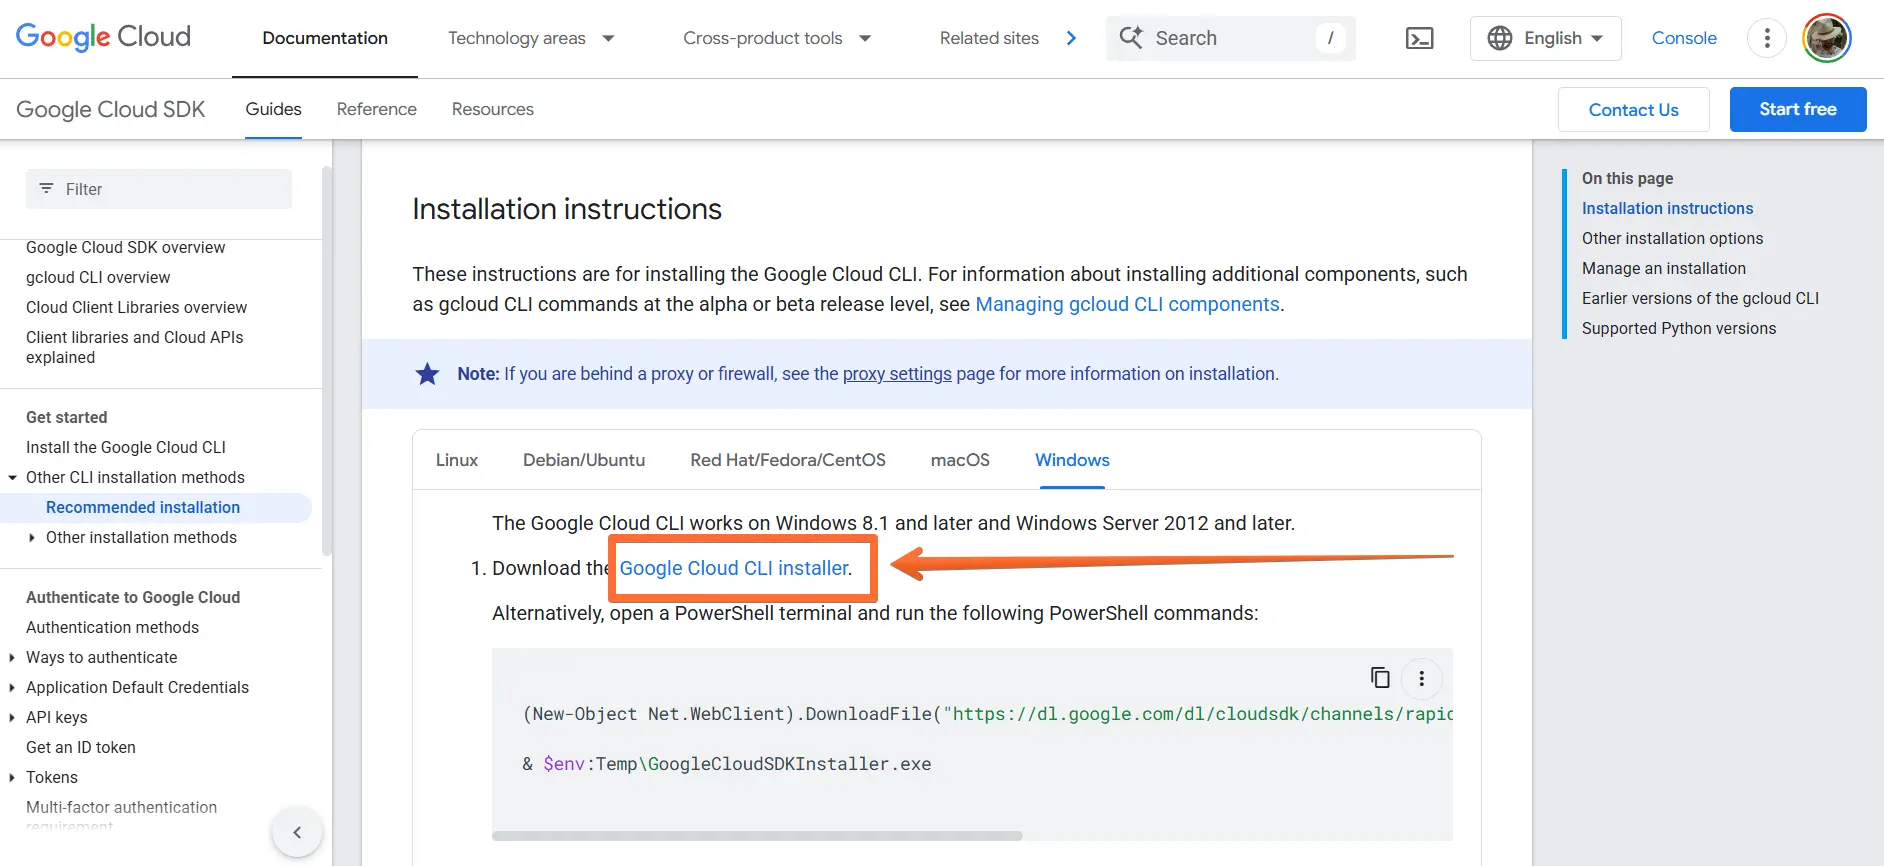The image size is (1884, 866).
Task: Open gcloud CLI overview
Action: pyautogui.click(x=98, y=277)
